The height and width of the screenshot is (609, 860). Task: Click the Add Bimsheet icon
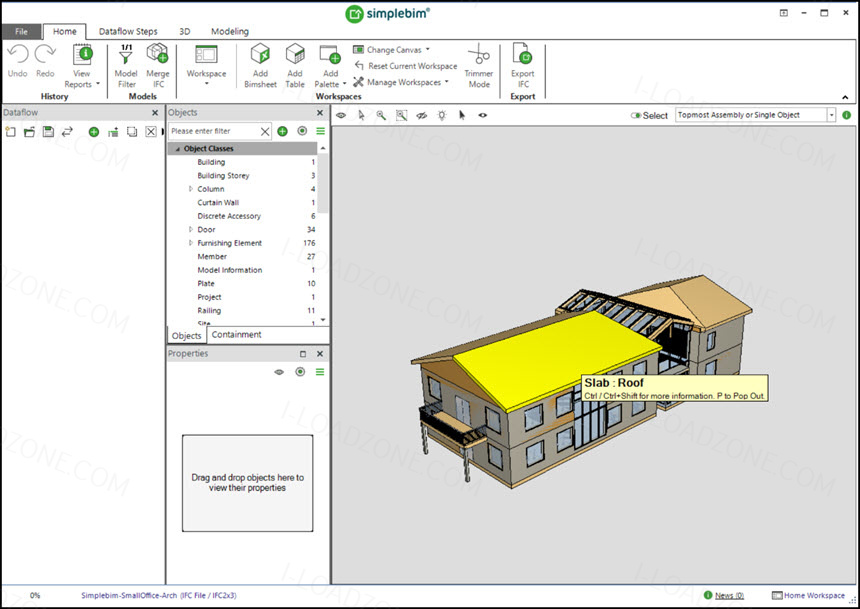coord(260,54)
